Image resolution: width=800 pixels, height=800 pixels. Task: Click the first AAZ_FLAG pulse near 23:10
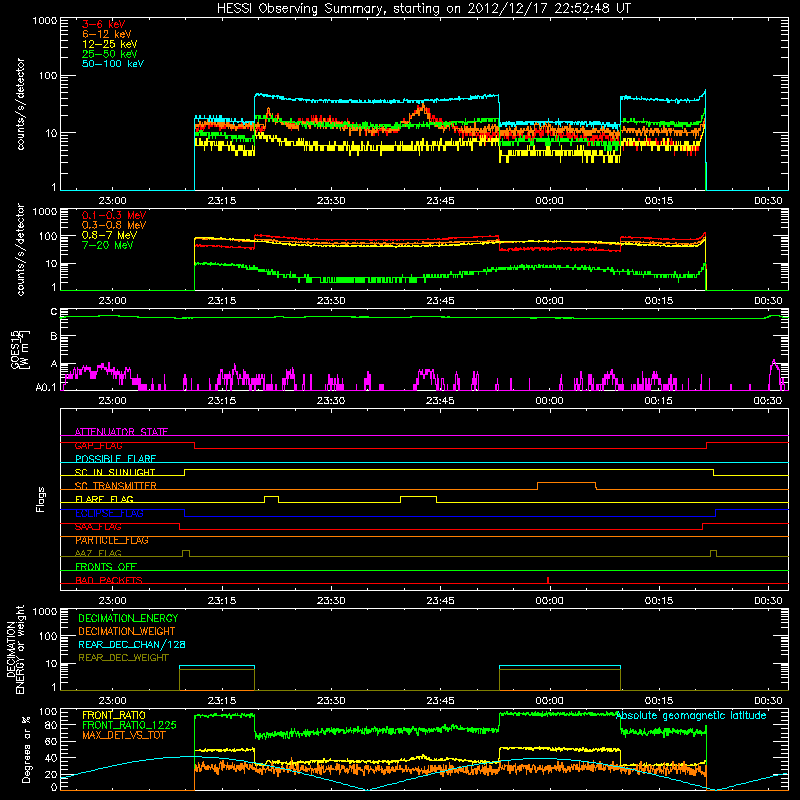186,553
